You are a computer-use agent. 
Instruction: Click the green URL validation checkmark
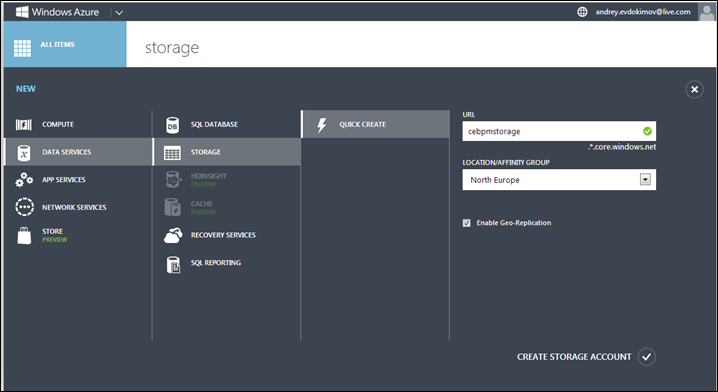[647, 131]
